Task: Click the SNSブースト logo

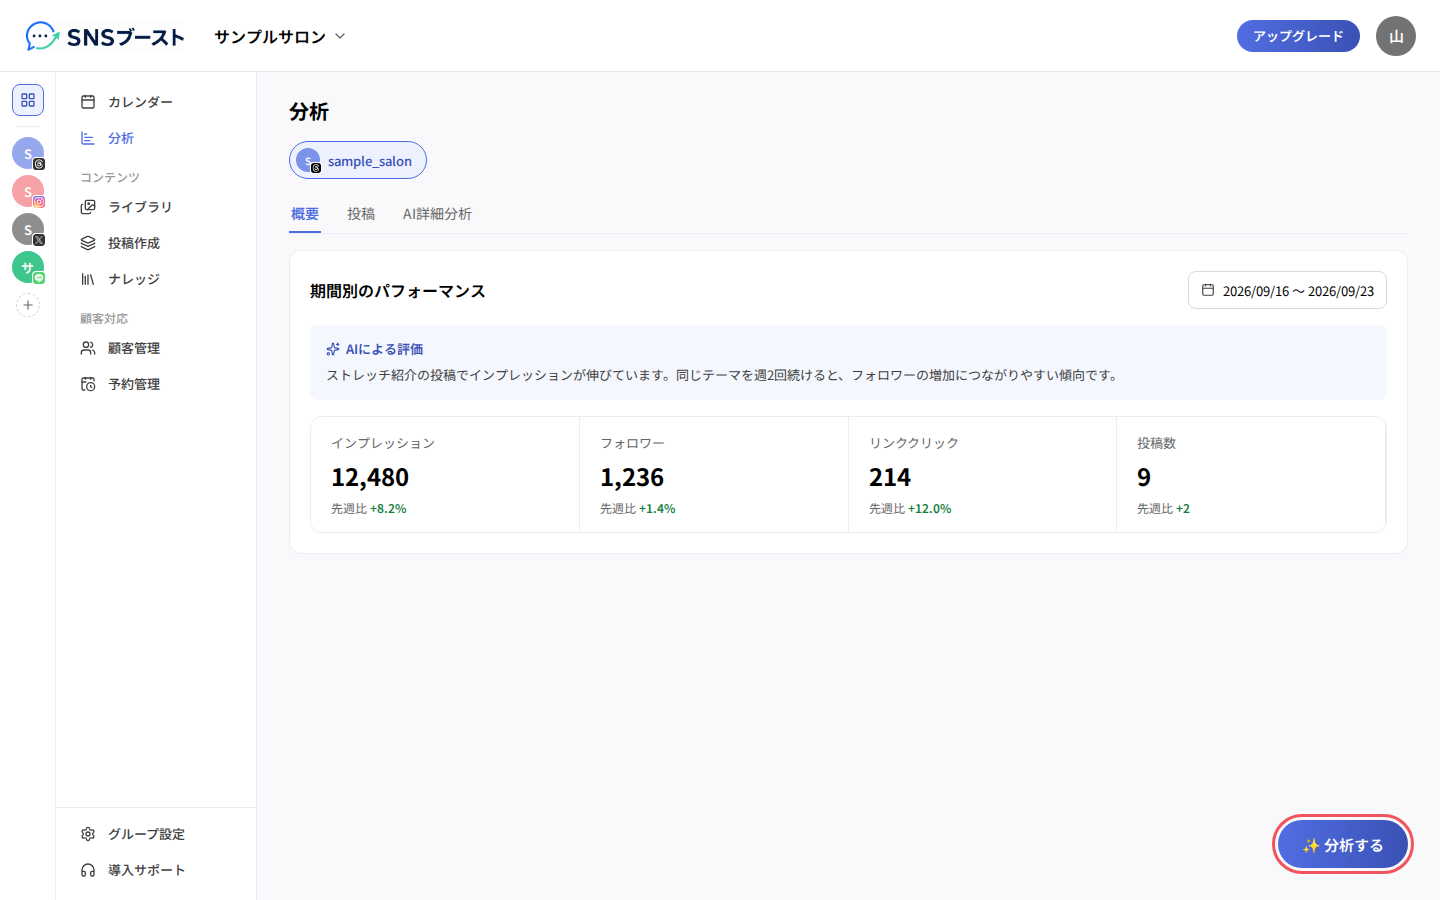Action: click(105, 37)
